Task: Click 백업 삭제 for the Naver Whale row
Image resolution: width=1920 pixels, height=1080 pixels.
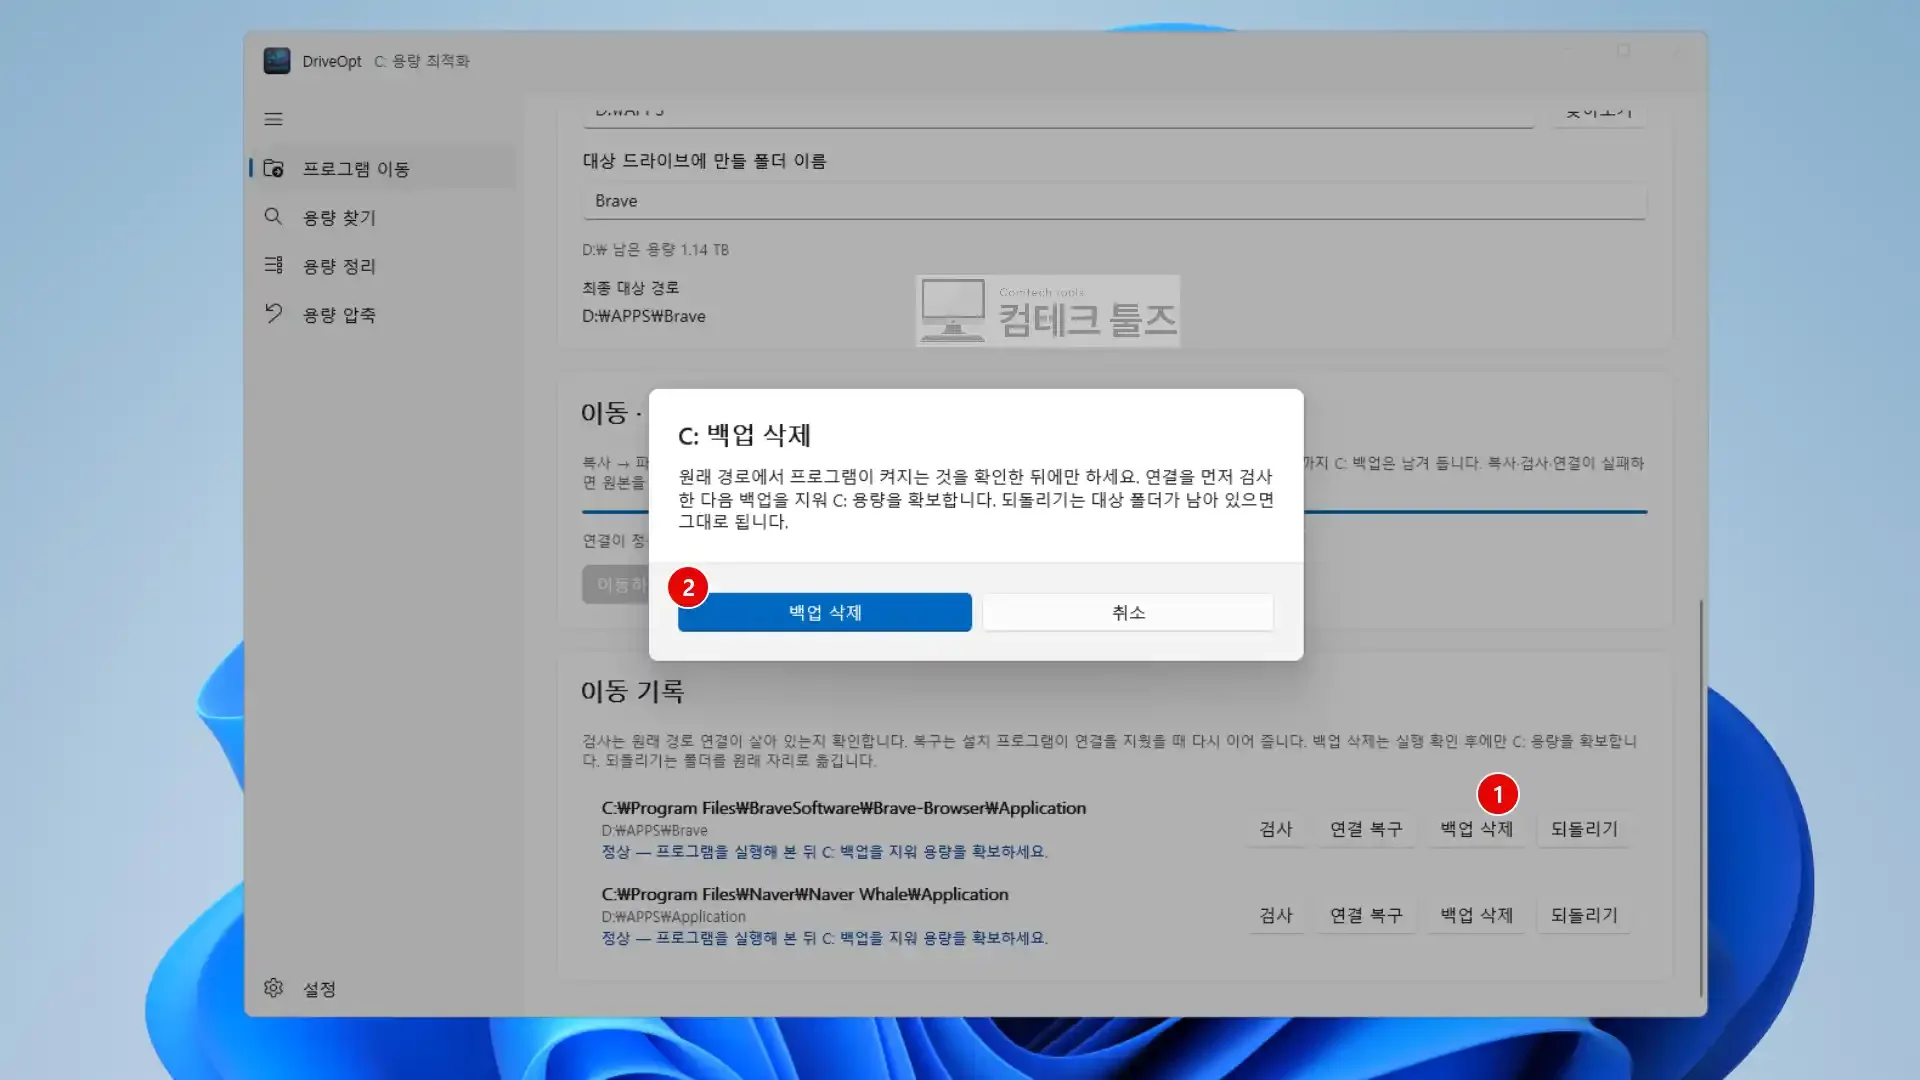Action: pyautogui.click(x=1476, y=915)
